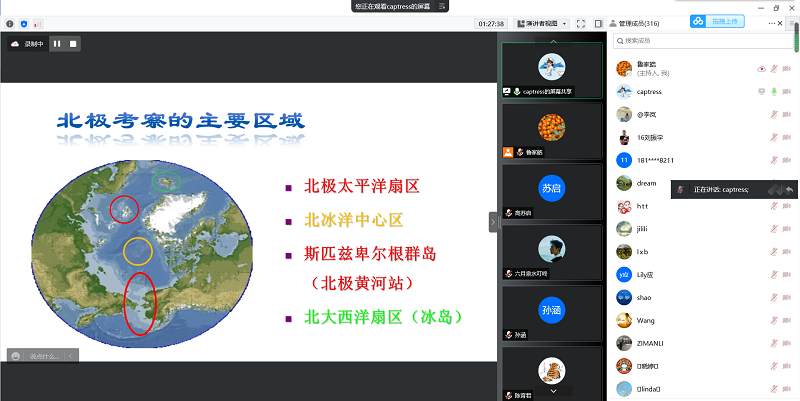Click the 搜索成员 search field
Screen dimensions: 800x401
click(x=700, y=41)
